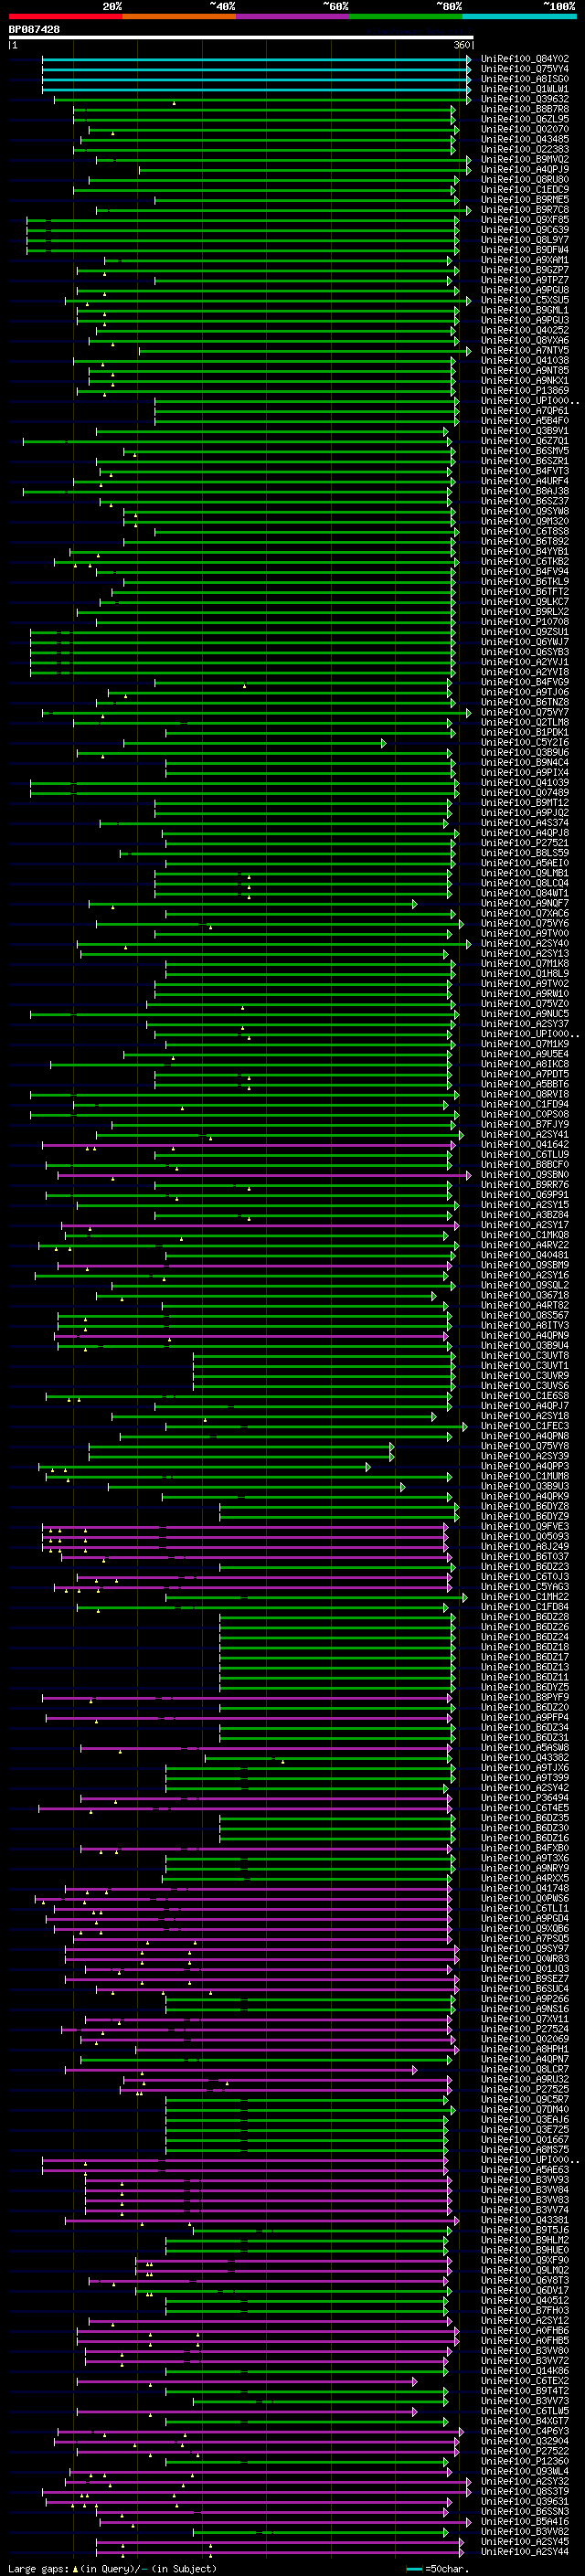This screenshot has height=2576, width=585.
Task: Select hit UniRef100_C1E6S8
Action: [x=524, y=1395]
